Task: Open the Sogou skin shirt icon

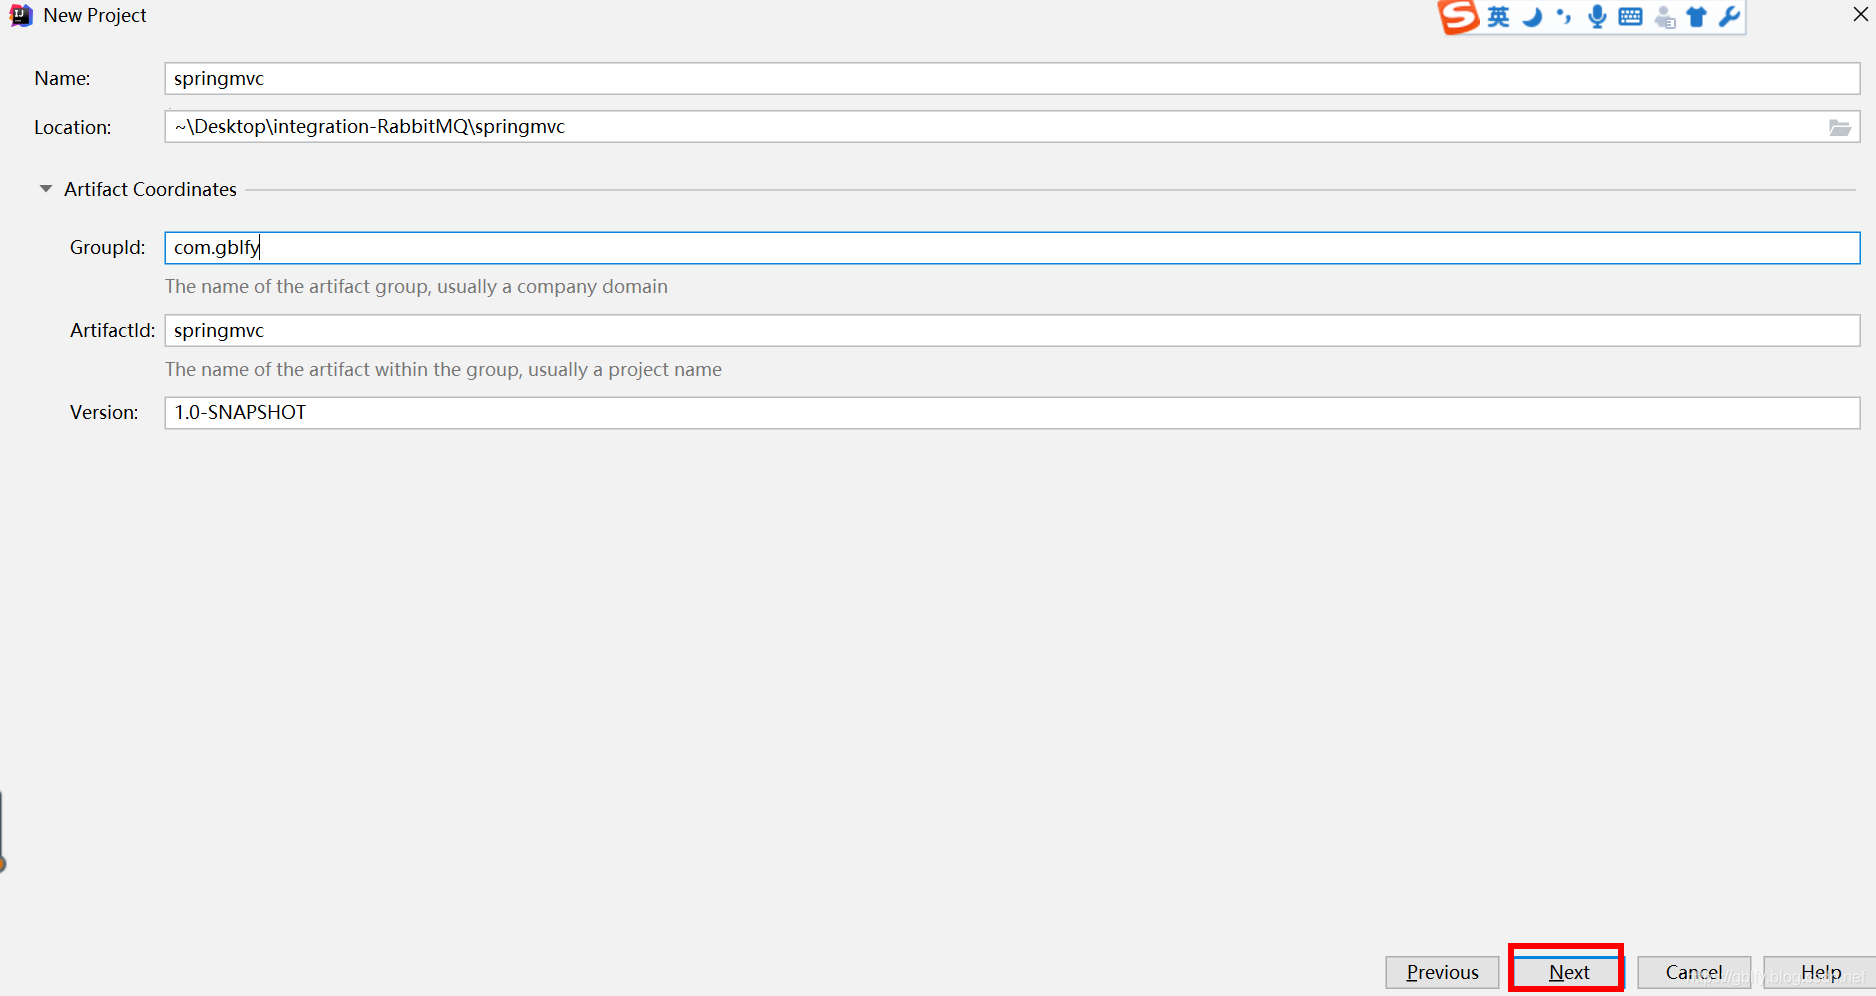Action: coord(1697,17)
